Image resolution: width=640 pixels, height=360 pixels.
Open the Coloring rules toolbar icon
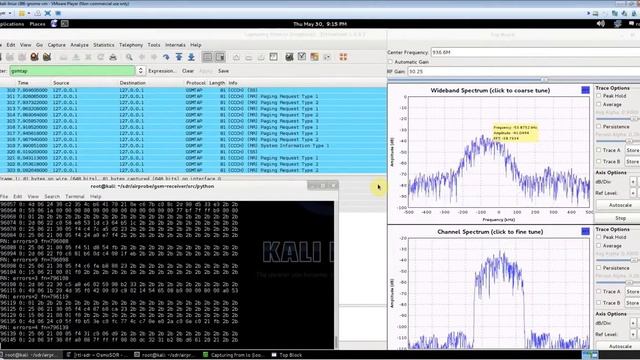[314, 57]
